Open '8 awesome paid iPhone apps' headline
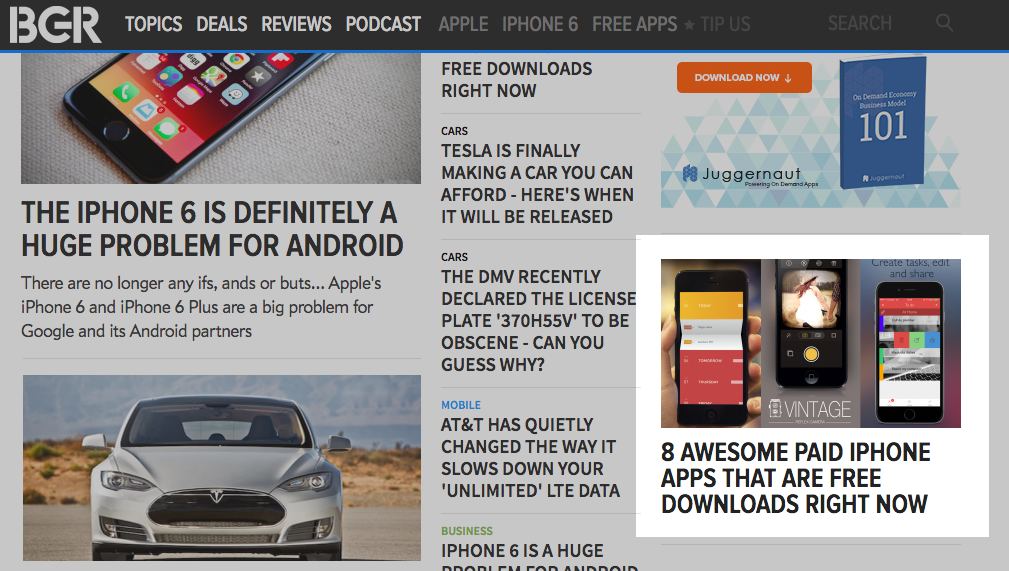Screen dimensions: 1009x571 coord(795,478)
